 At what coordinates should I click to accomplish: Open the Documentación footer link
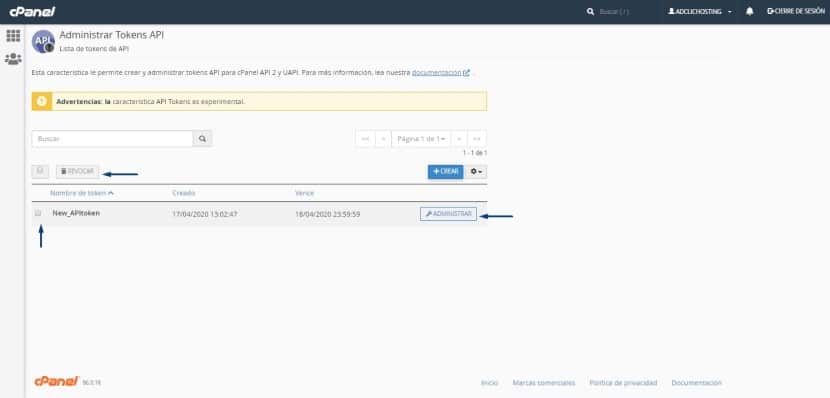(x=696, y=383)
